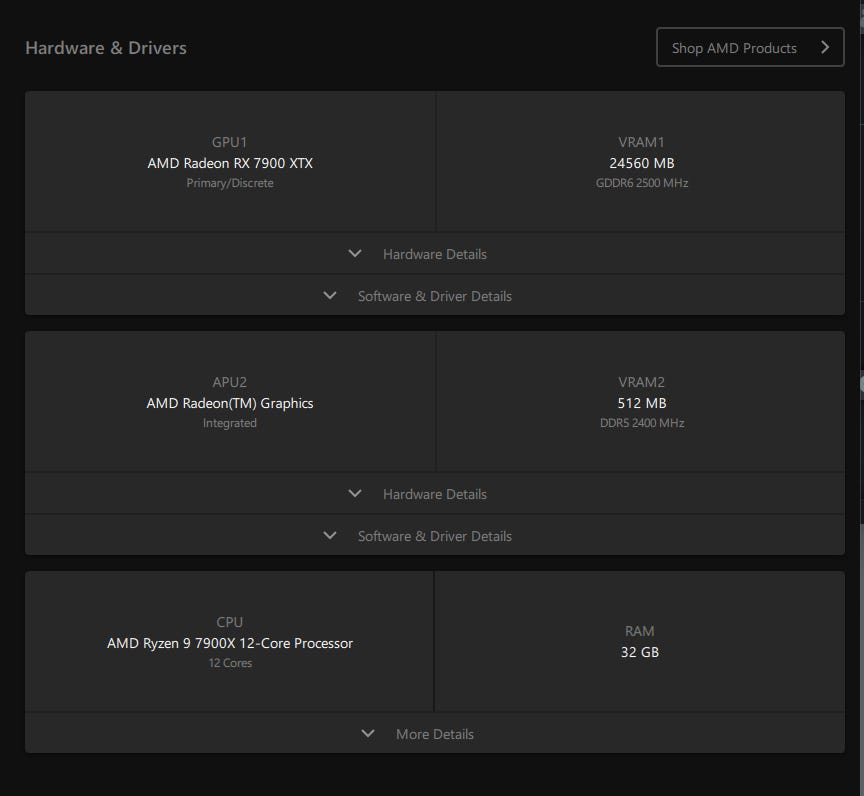Click the DDR5 2400 MHz text
This screenshot has width=864, height=796.
641,423
